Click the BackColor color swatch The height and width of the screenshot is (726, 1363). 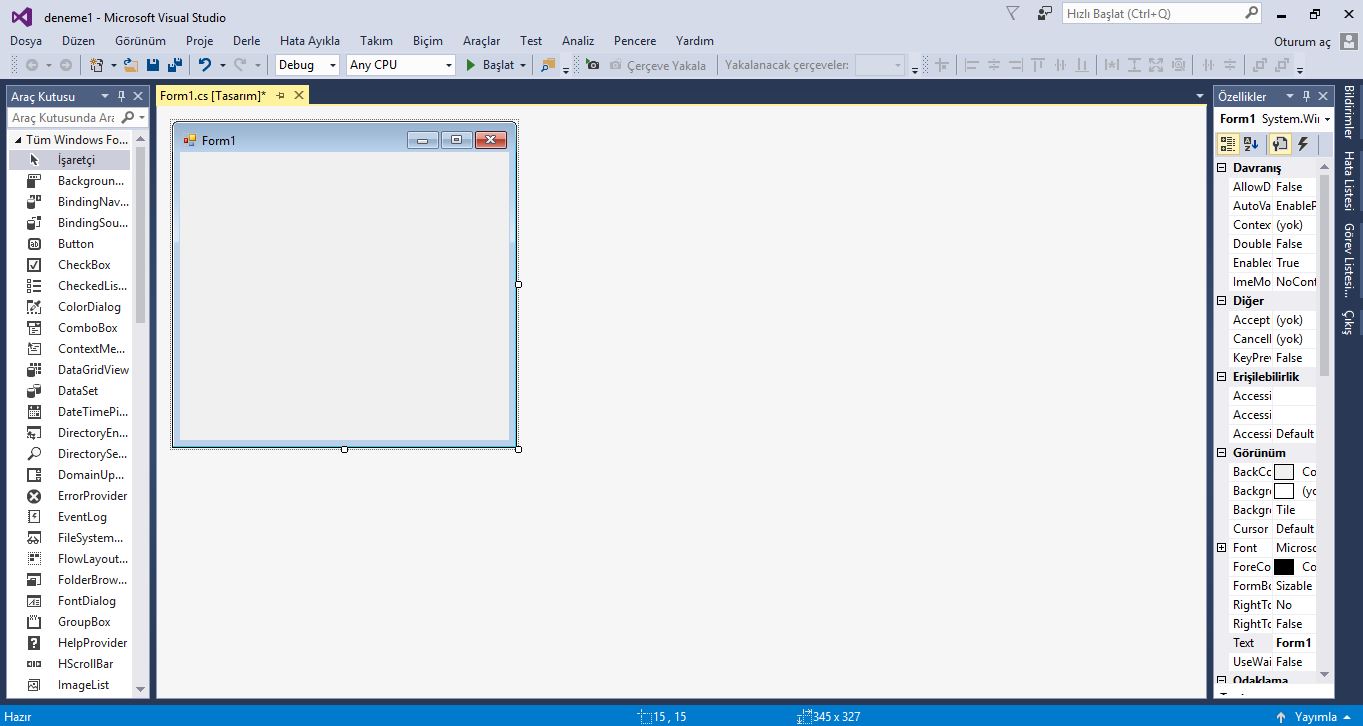click(1284, 472)
